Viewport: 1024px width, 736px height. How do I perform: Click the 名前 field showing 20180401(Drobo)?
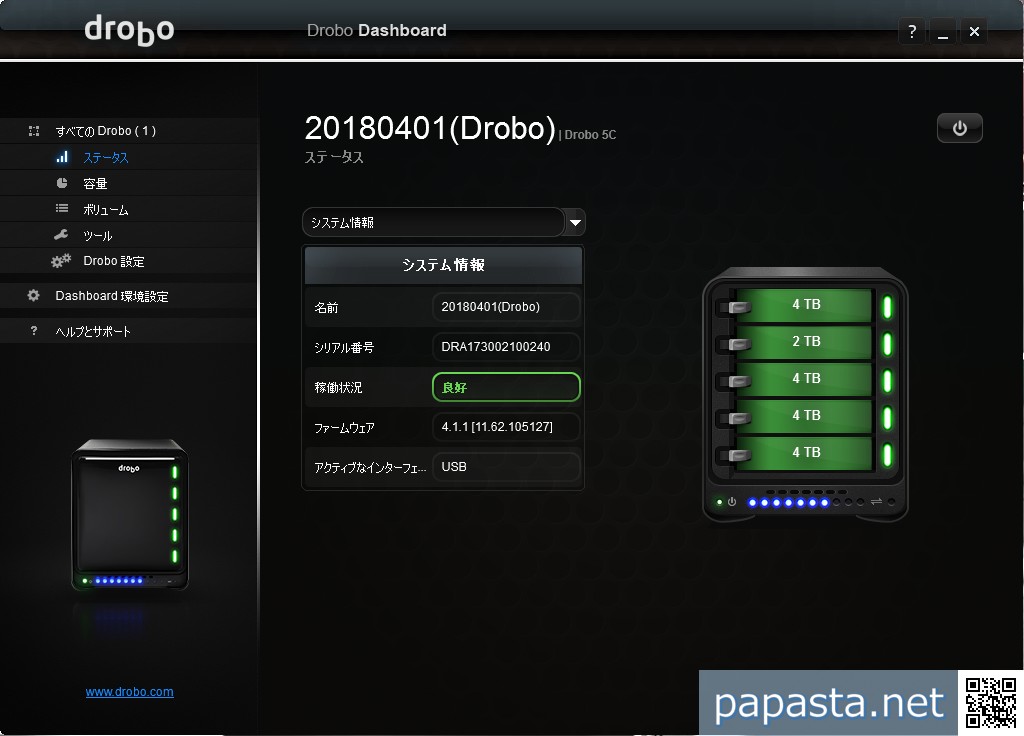pos(506,307)
